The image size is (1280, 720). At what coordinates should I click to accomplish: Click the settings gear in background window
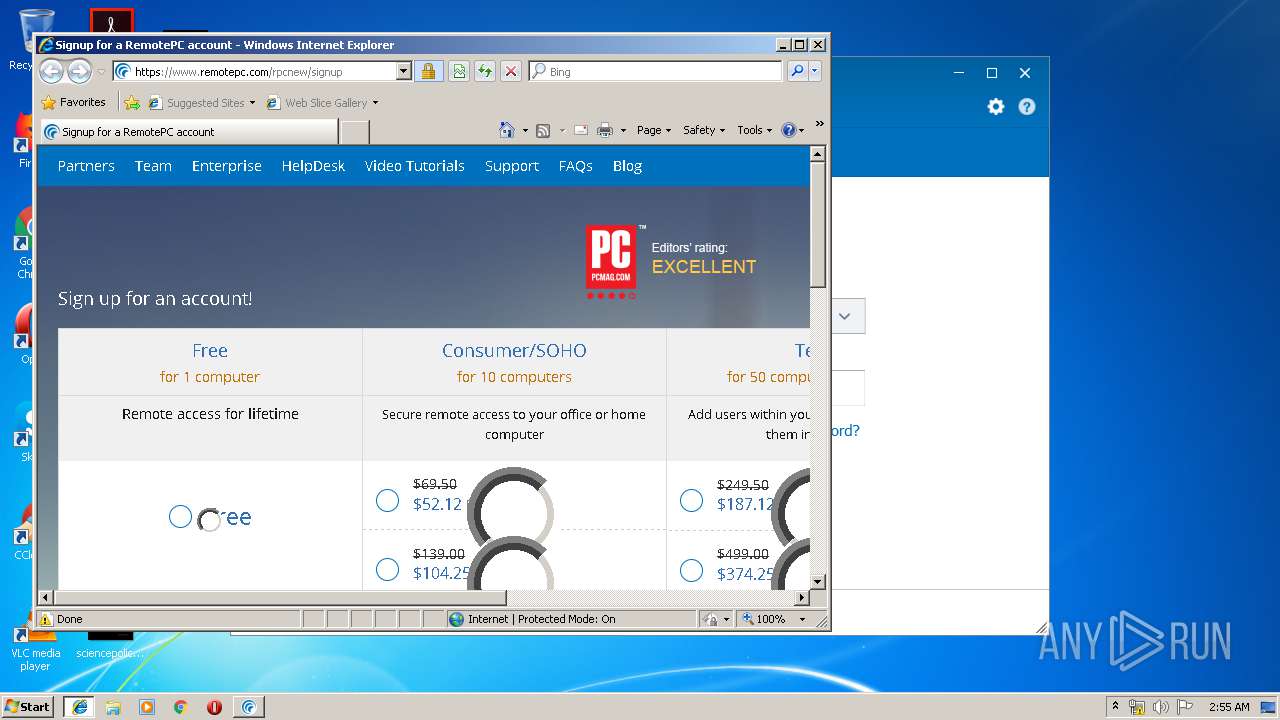(x=996, y=106)
